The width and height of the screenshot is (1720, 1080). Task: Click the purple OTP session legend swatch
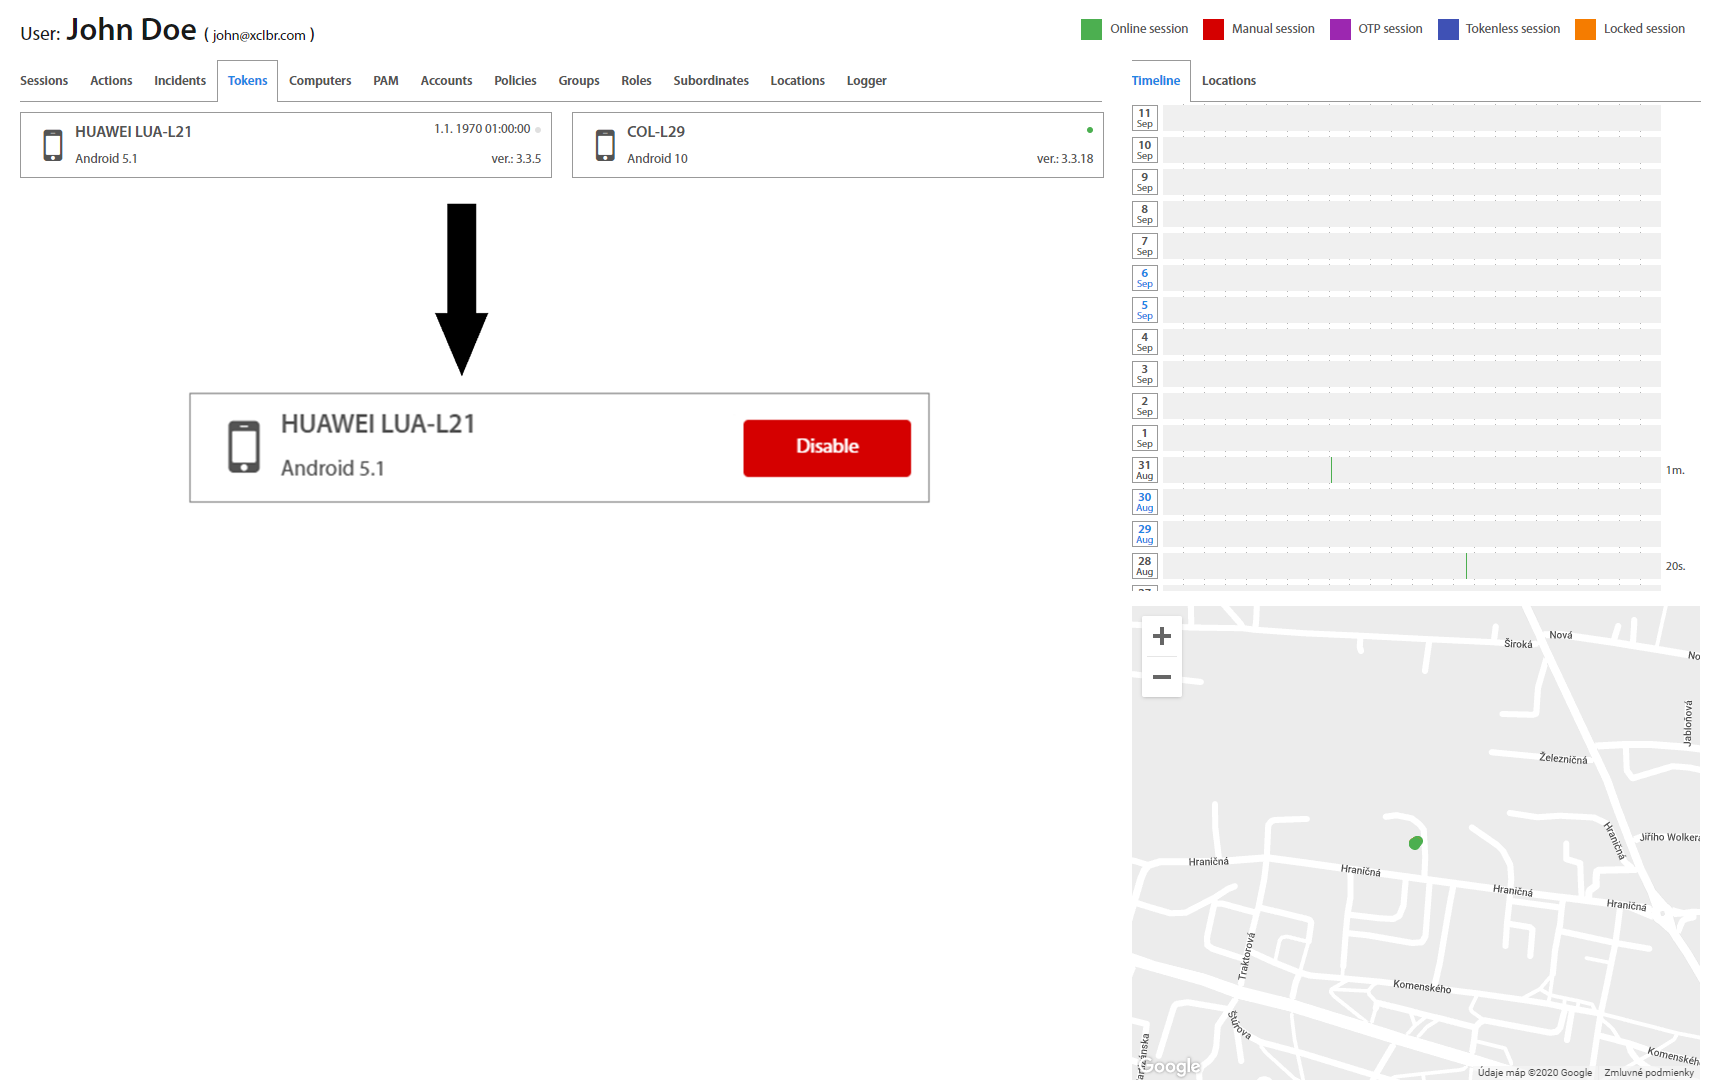(x=1340, y=29)
